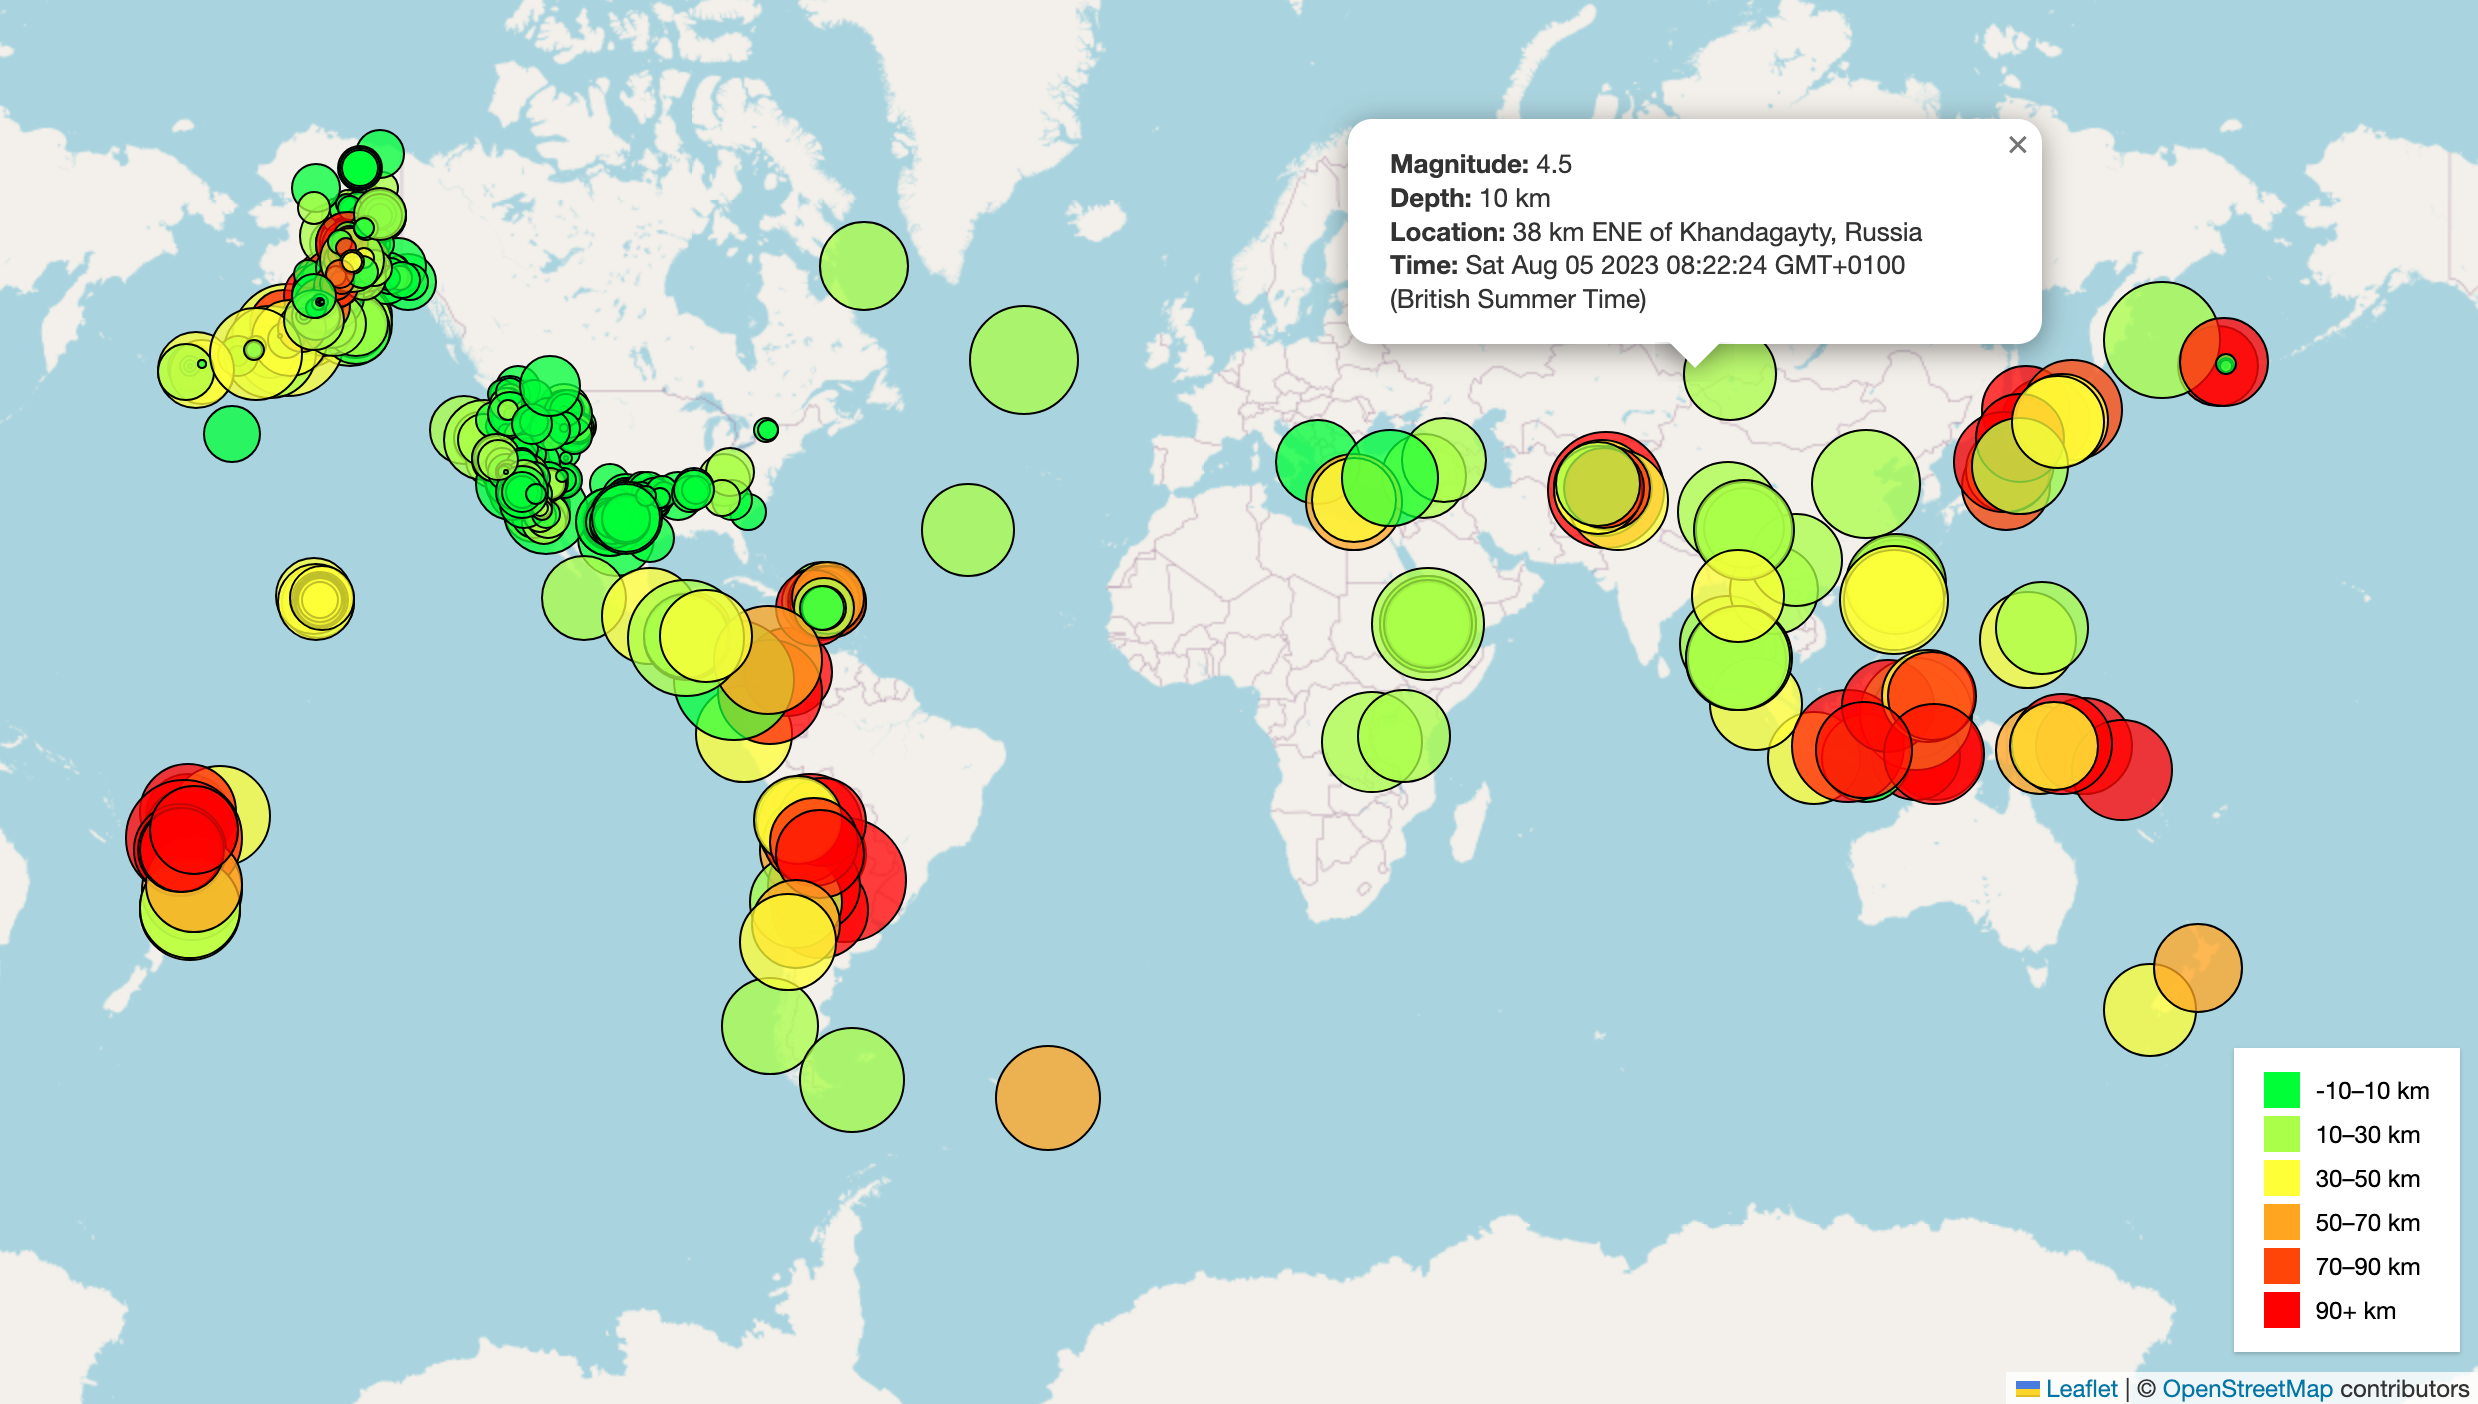Close the earthquake info popup
This screenshot has height=1404, width=2478.
2017,145
